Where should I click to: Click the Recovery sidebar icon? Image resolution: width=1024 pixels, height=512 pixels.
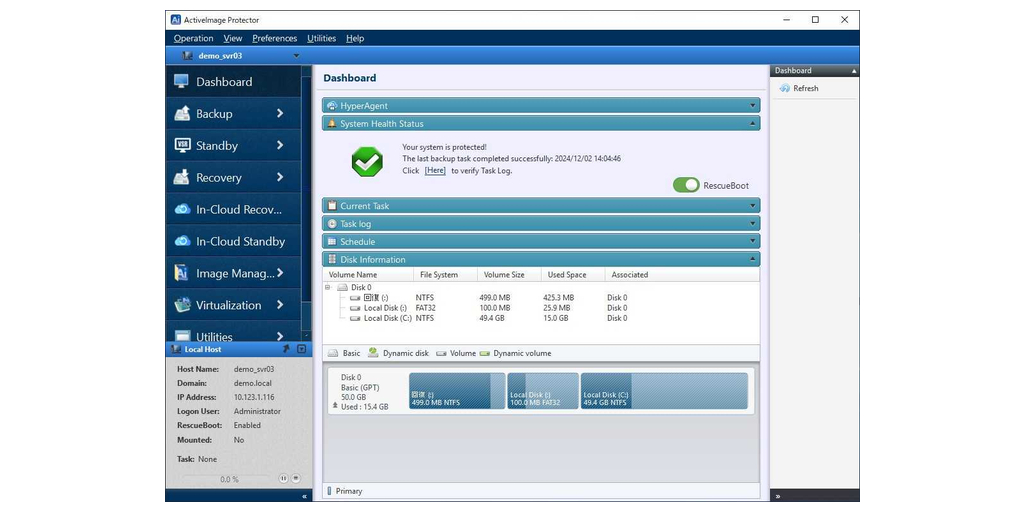click(x=182, y=177)
